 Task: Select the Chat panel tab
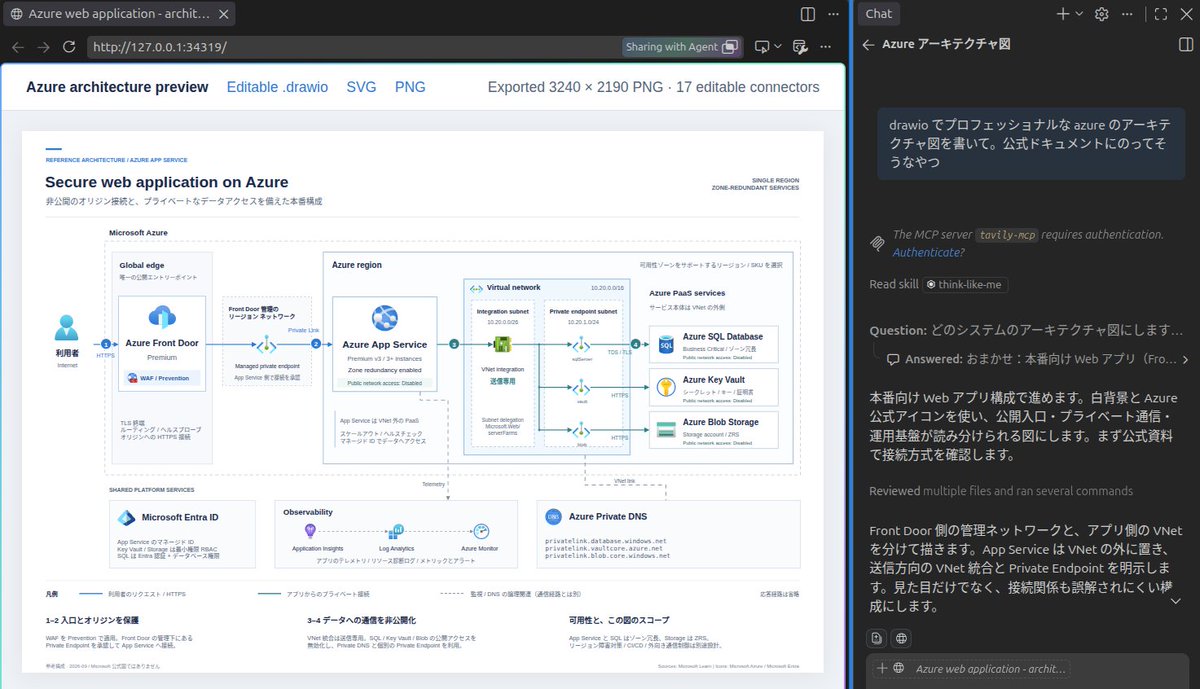click(x=879, y=14)
